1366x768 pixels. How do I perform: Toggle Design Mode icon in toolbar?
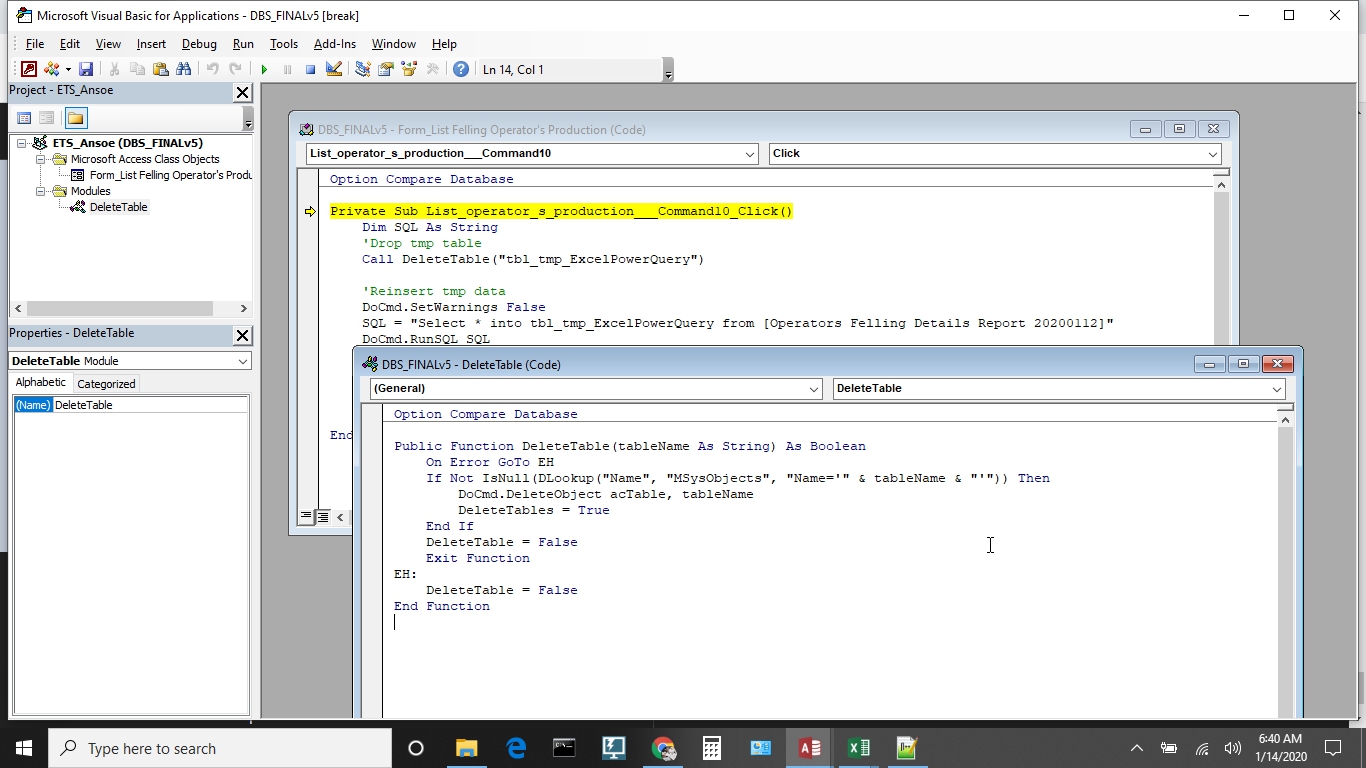(x=334, y=69)
